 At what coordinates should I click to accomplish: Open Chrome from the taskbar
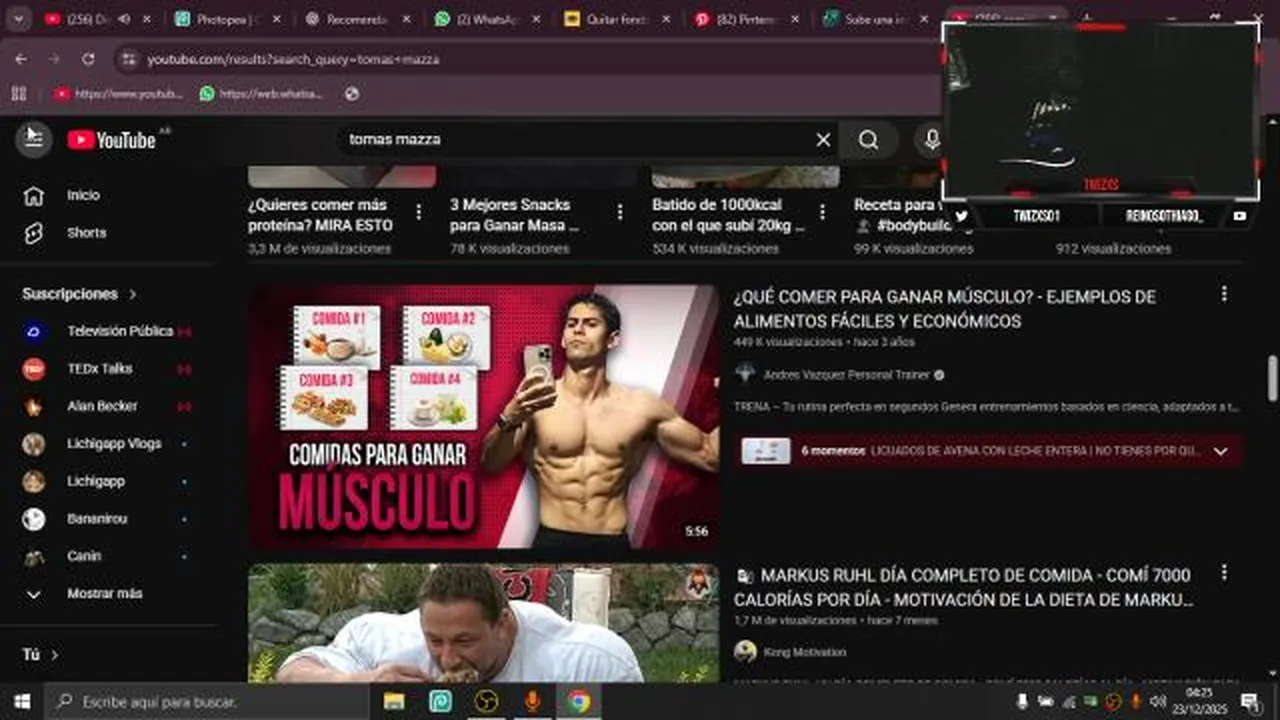pyautogui.click(x=579, y=702)
